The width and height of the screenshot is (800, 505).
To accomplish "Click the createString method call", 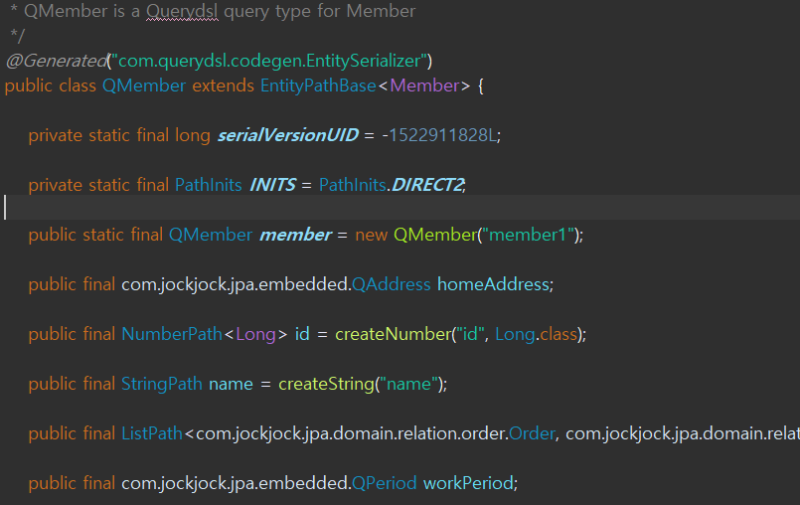I will click(327, 384).
